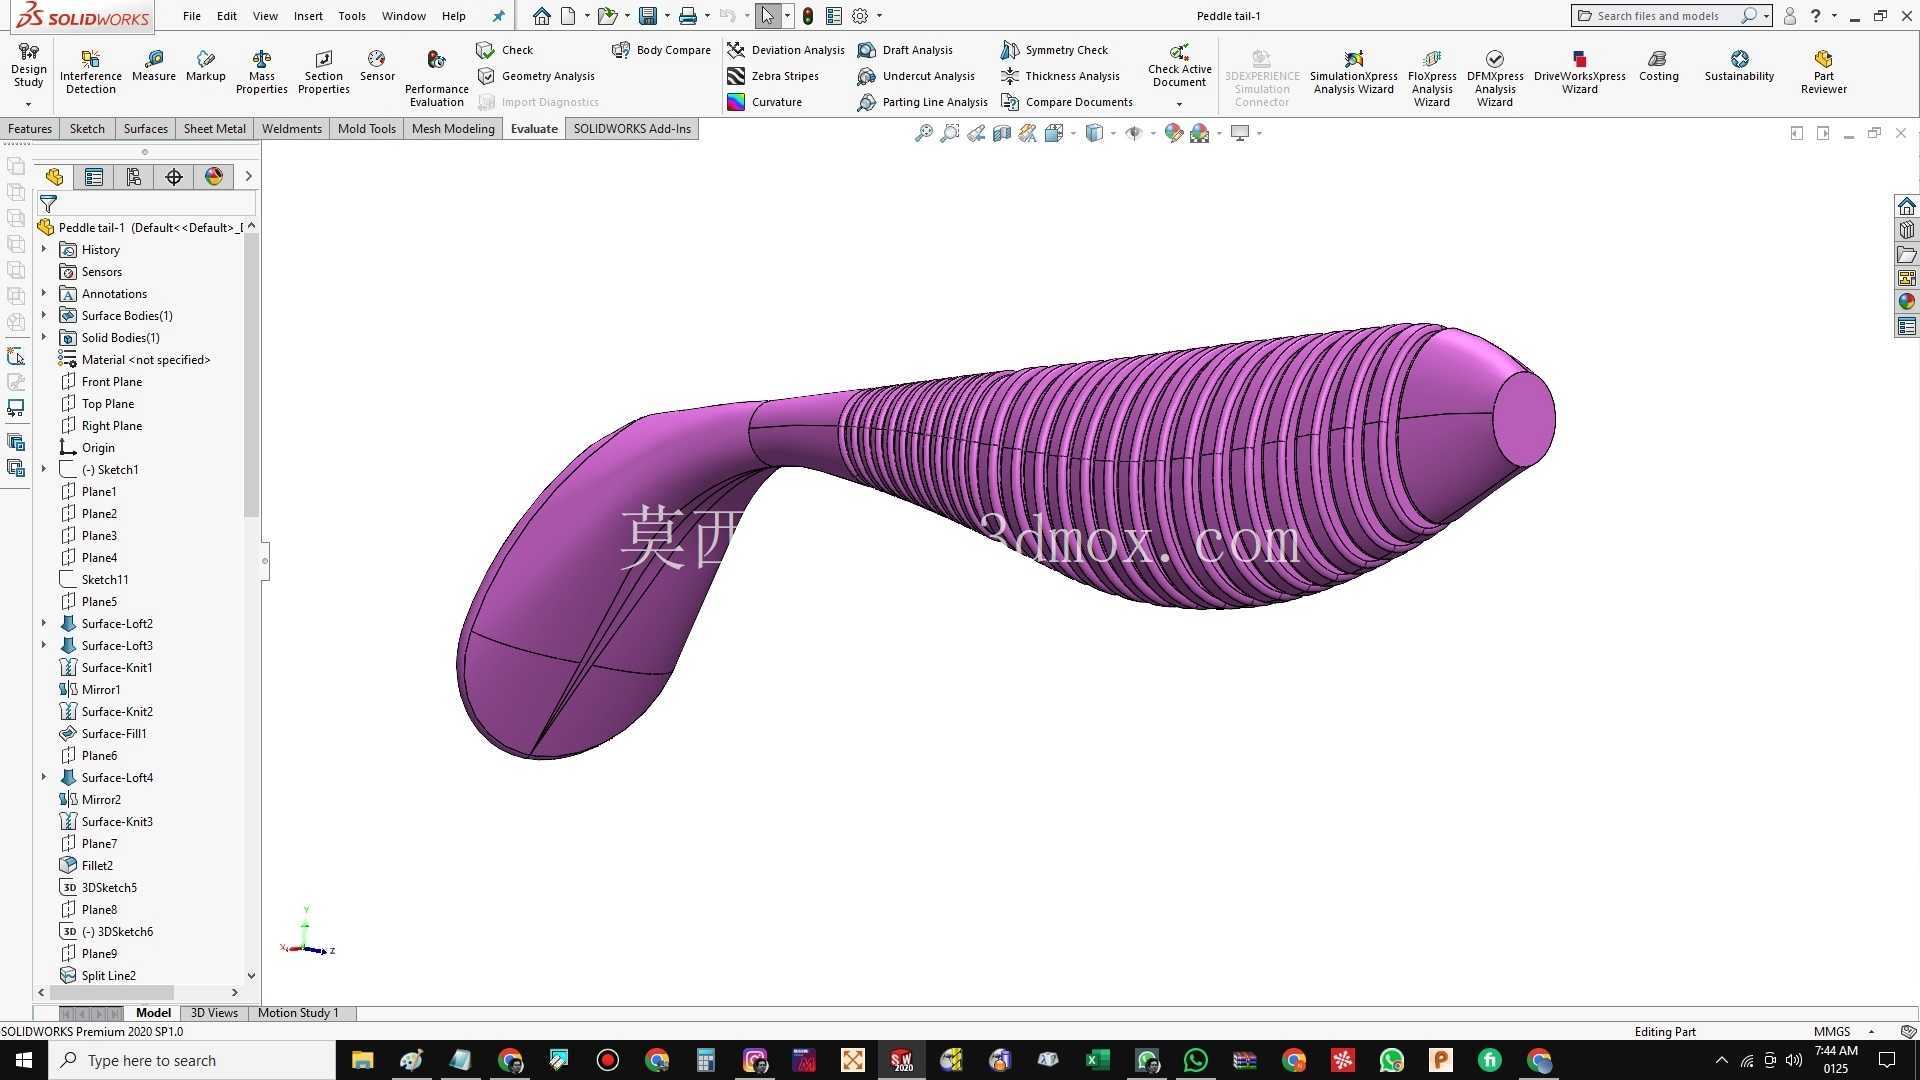1920x1080 pixels.
Task: Expand the History folder
Action: (44, 250)
